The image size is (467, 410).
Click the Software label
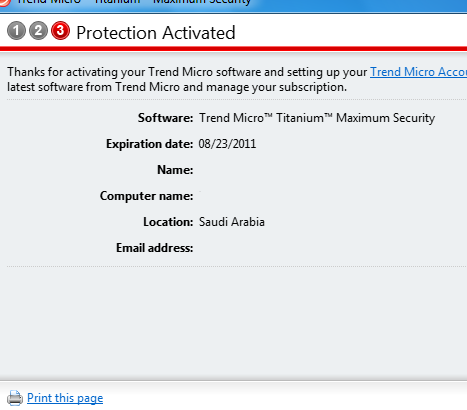click(x=166, y=118)
